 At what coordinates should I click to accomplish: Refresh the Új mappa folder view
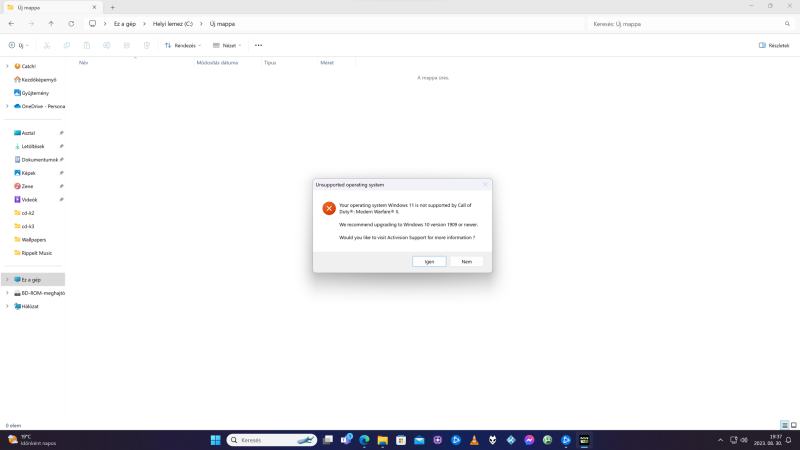(x=71, y=23)
